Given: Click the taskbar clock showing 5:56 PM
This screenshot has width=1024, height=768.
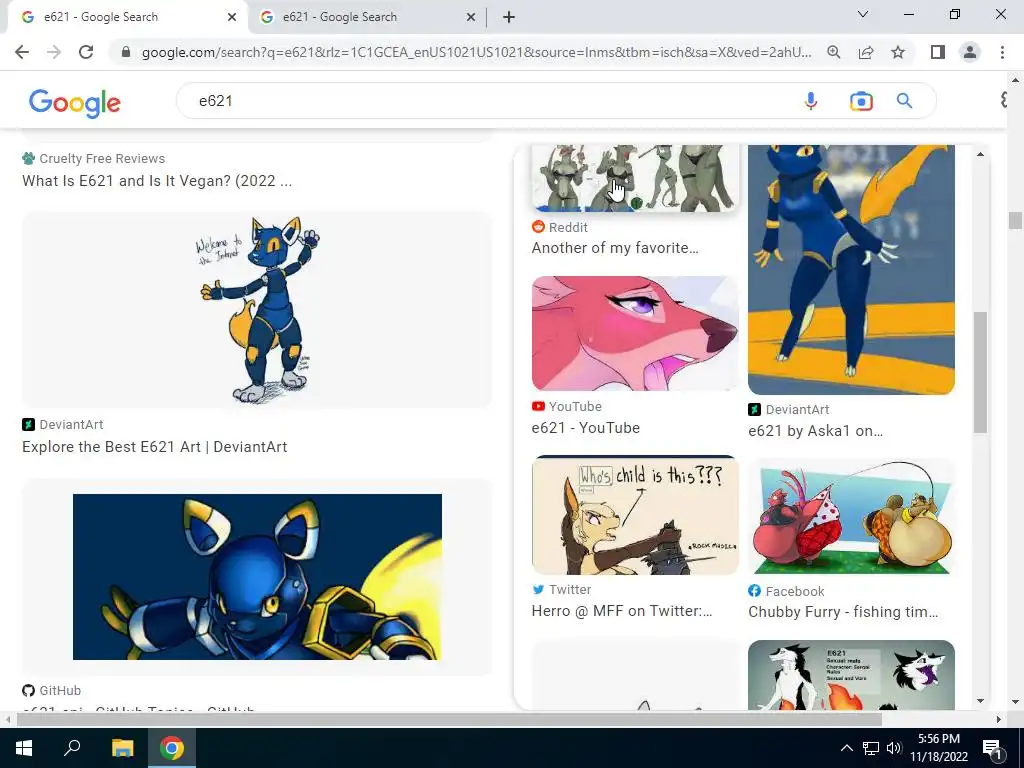Looking at the screenshot, I should [938, 748].
